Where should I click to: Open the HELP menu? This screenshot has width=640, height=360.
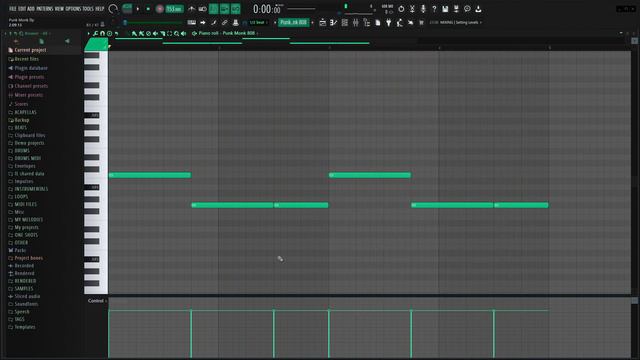click(x=100, y=9)
